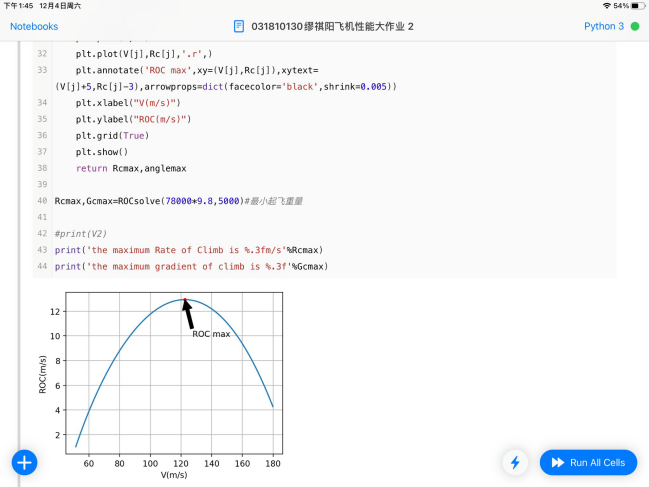Click the V(m/s) x-axis label
649x487 pixels.
click(174, 475)
